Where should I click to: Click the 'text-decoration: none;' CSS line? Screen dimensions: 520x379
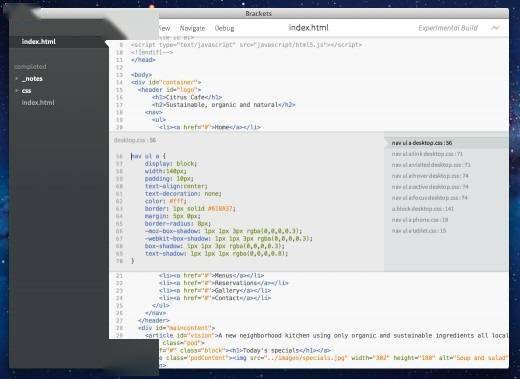(183, 194)
